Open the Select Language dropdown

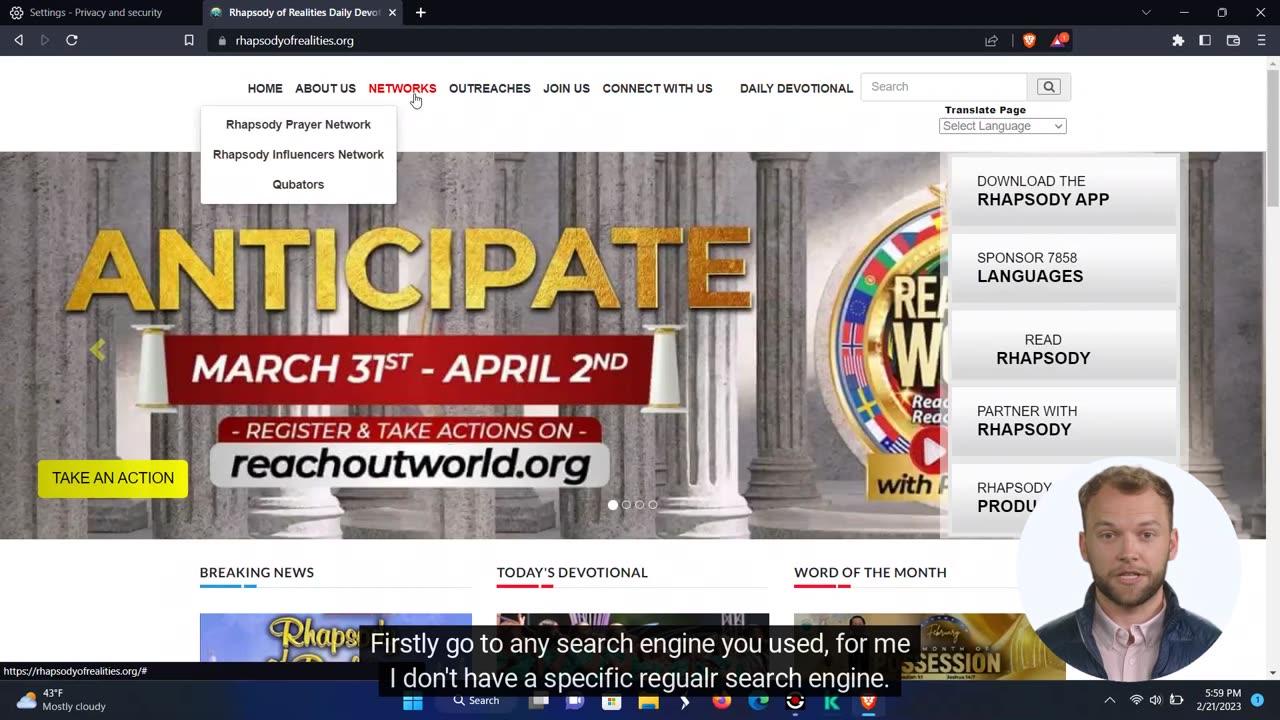coord(1002,126)
